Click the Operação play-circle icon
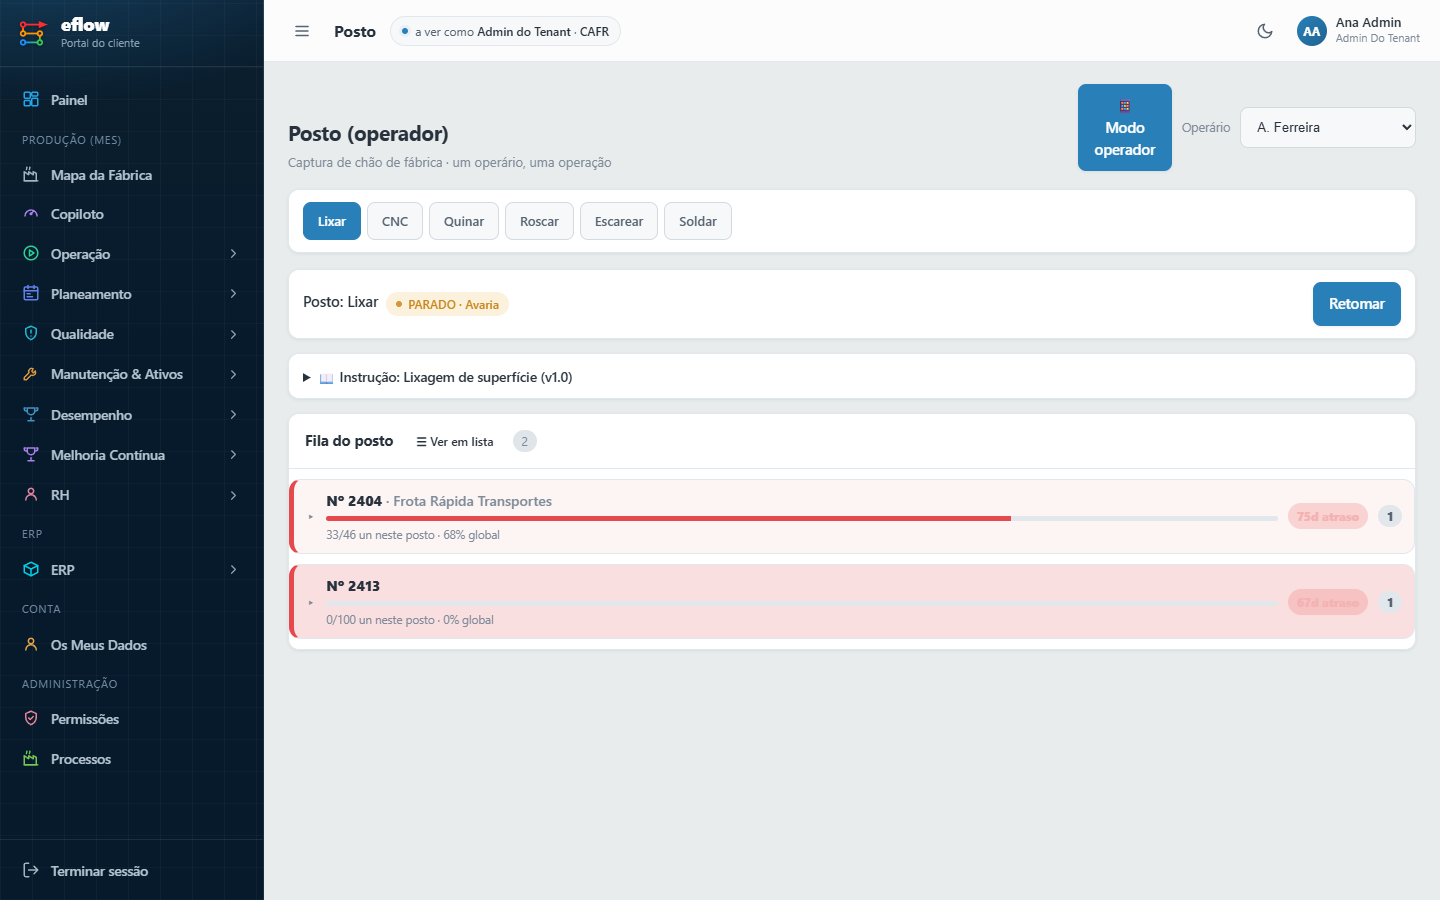This screenshot has width=1440, height=900. point(31,254)
